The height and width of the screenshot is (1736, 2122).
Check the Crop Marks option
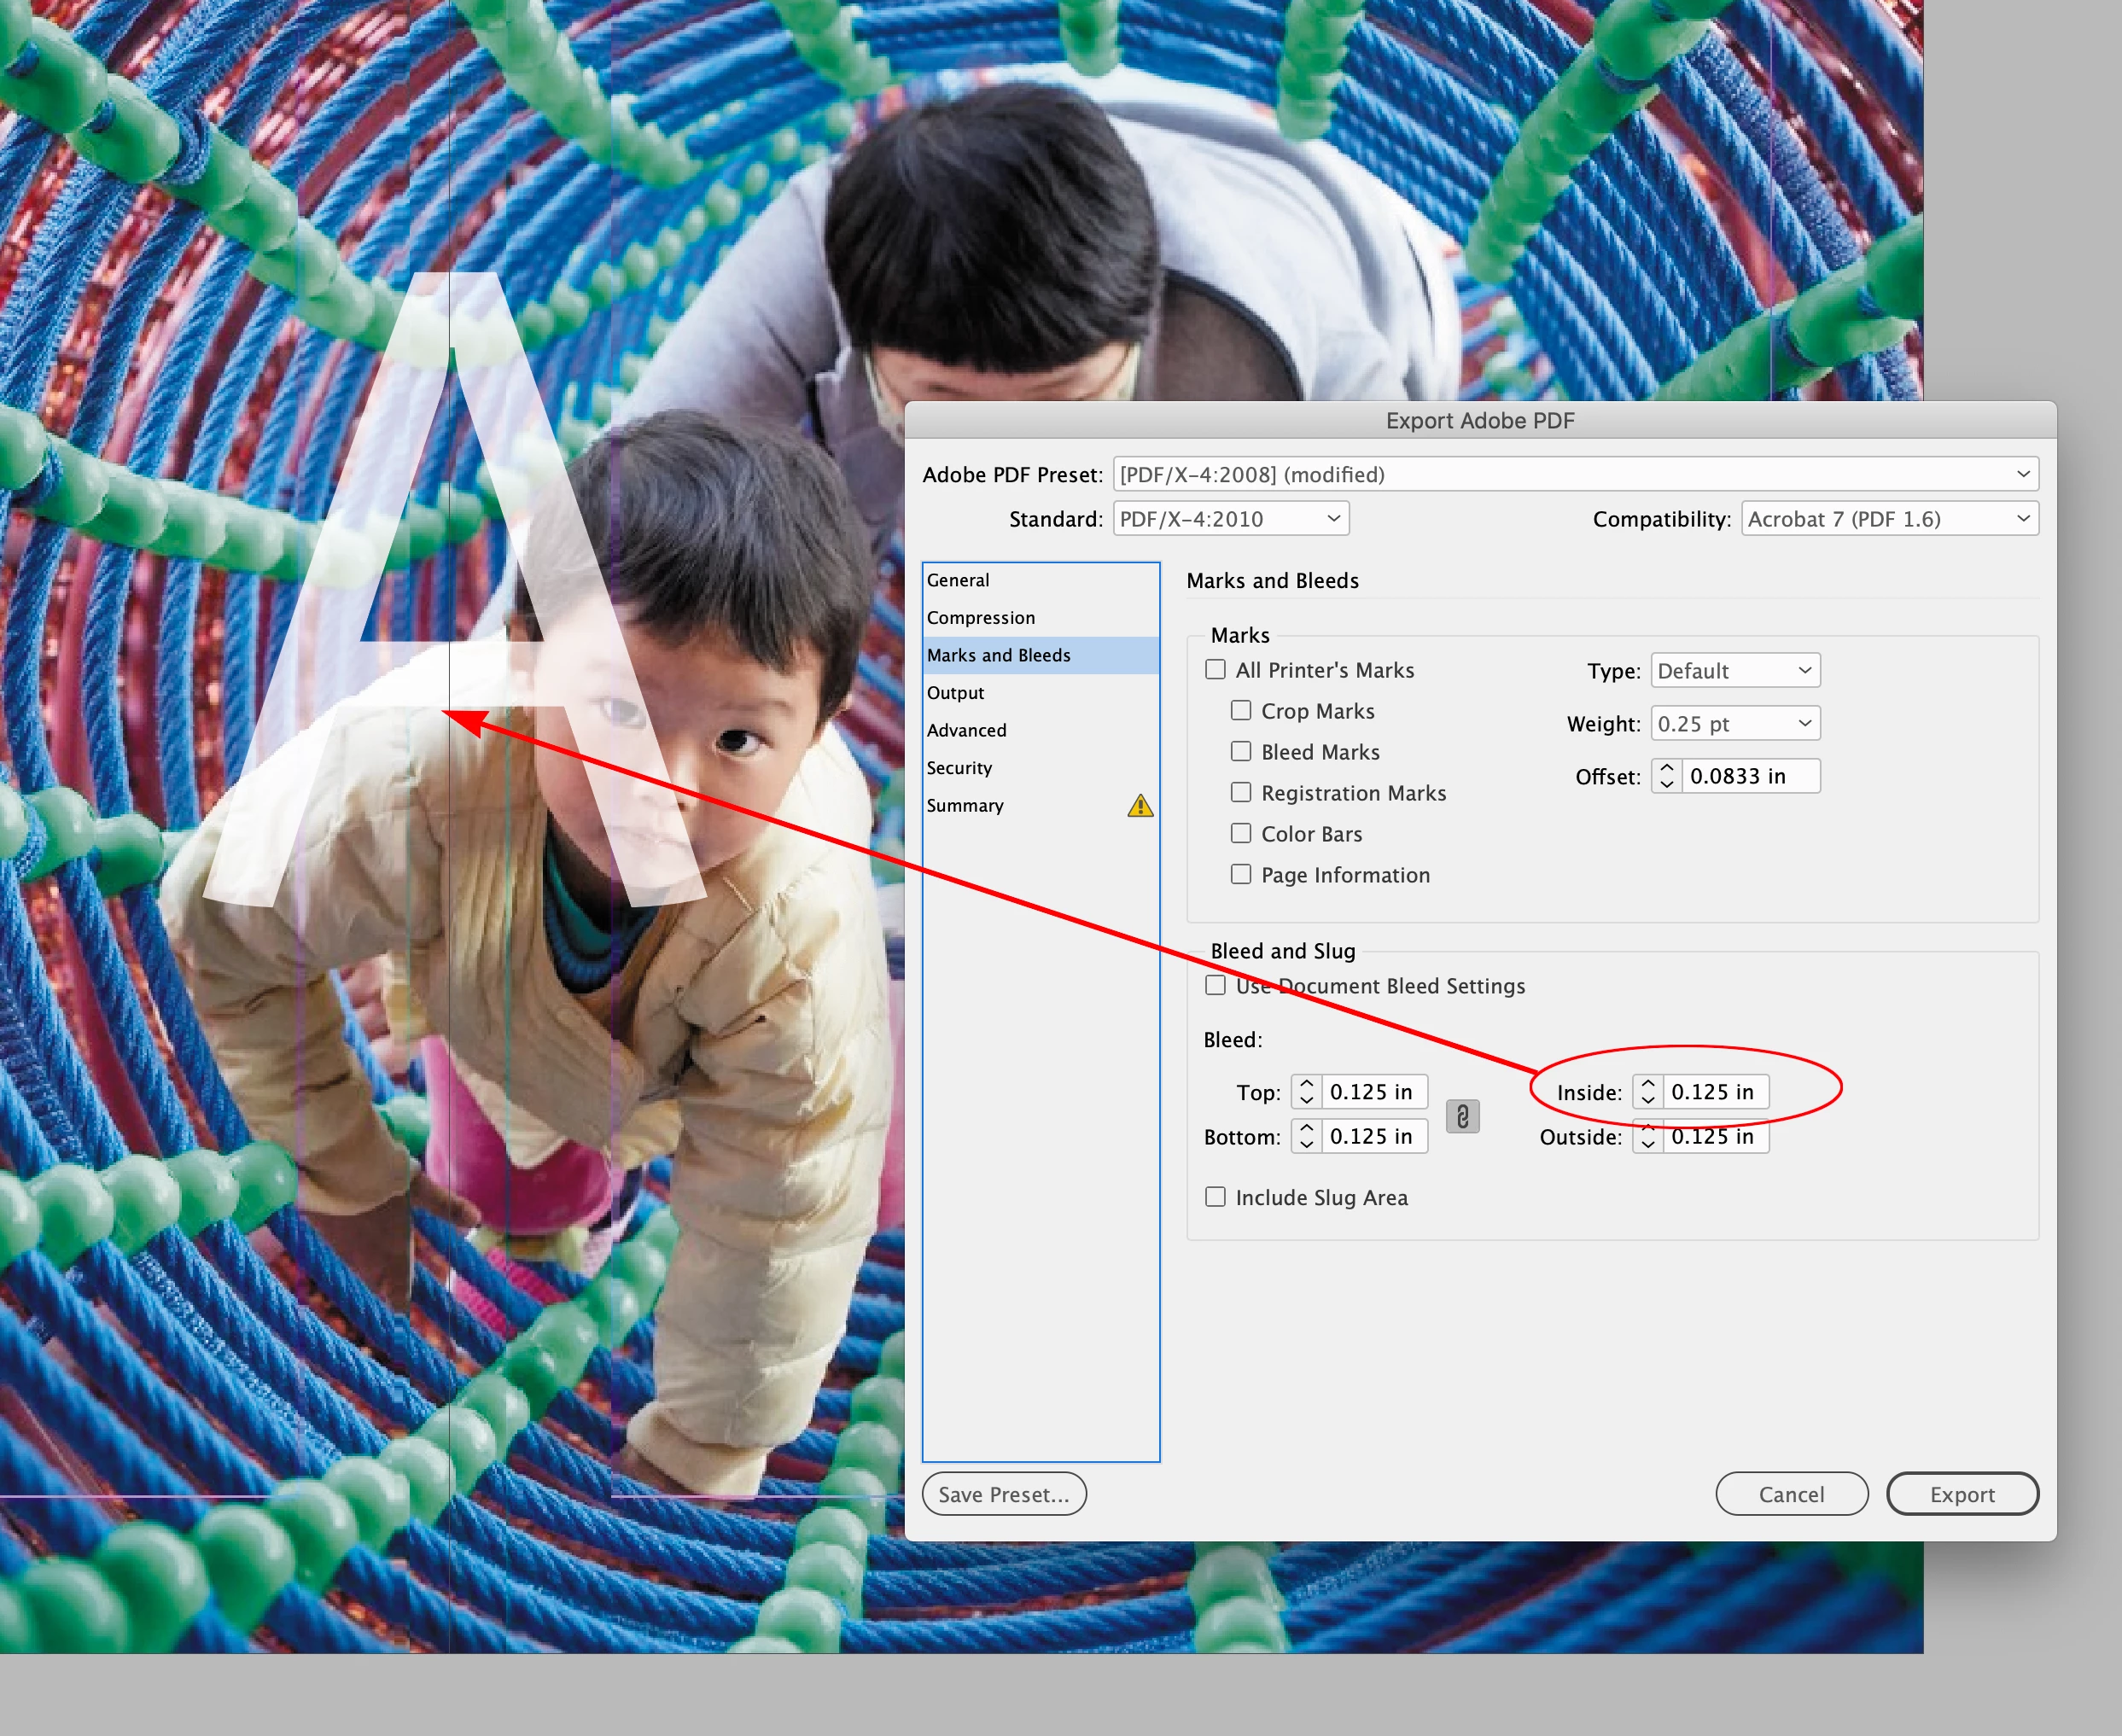(x=1241, y=711)
